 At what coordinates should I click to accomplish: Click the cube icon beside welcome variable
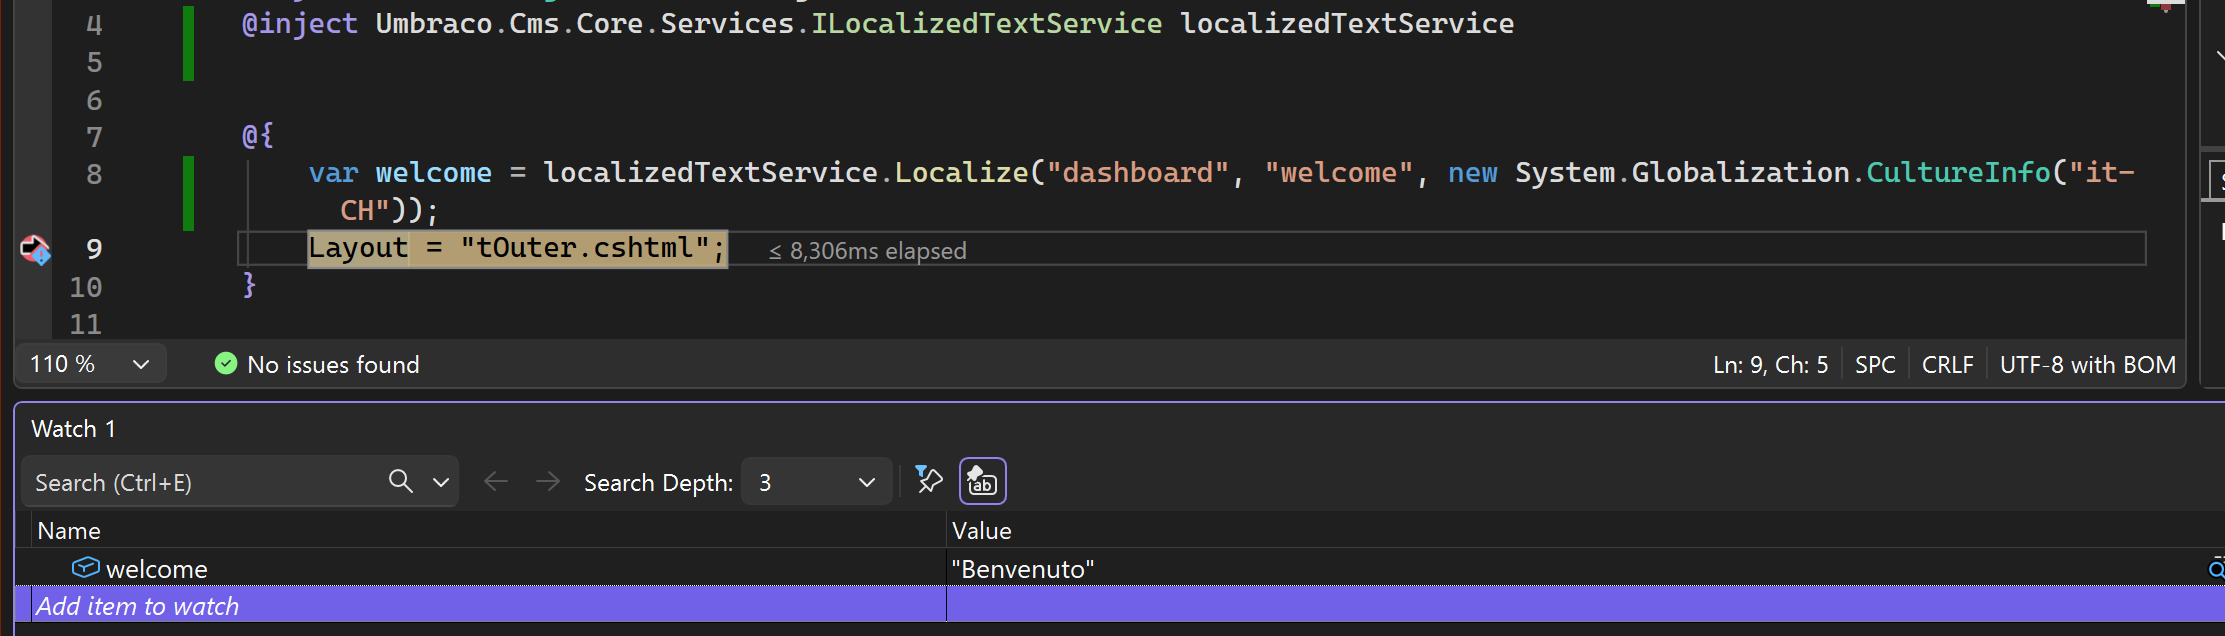click(86, 568)
